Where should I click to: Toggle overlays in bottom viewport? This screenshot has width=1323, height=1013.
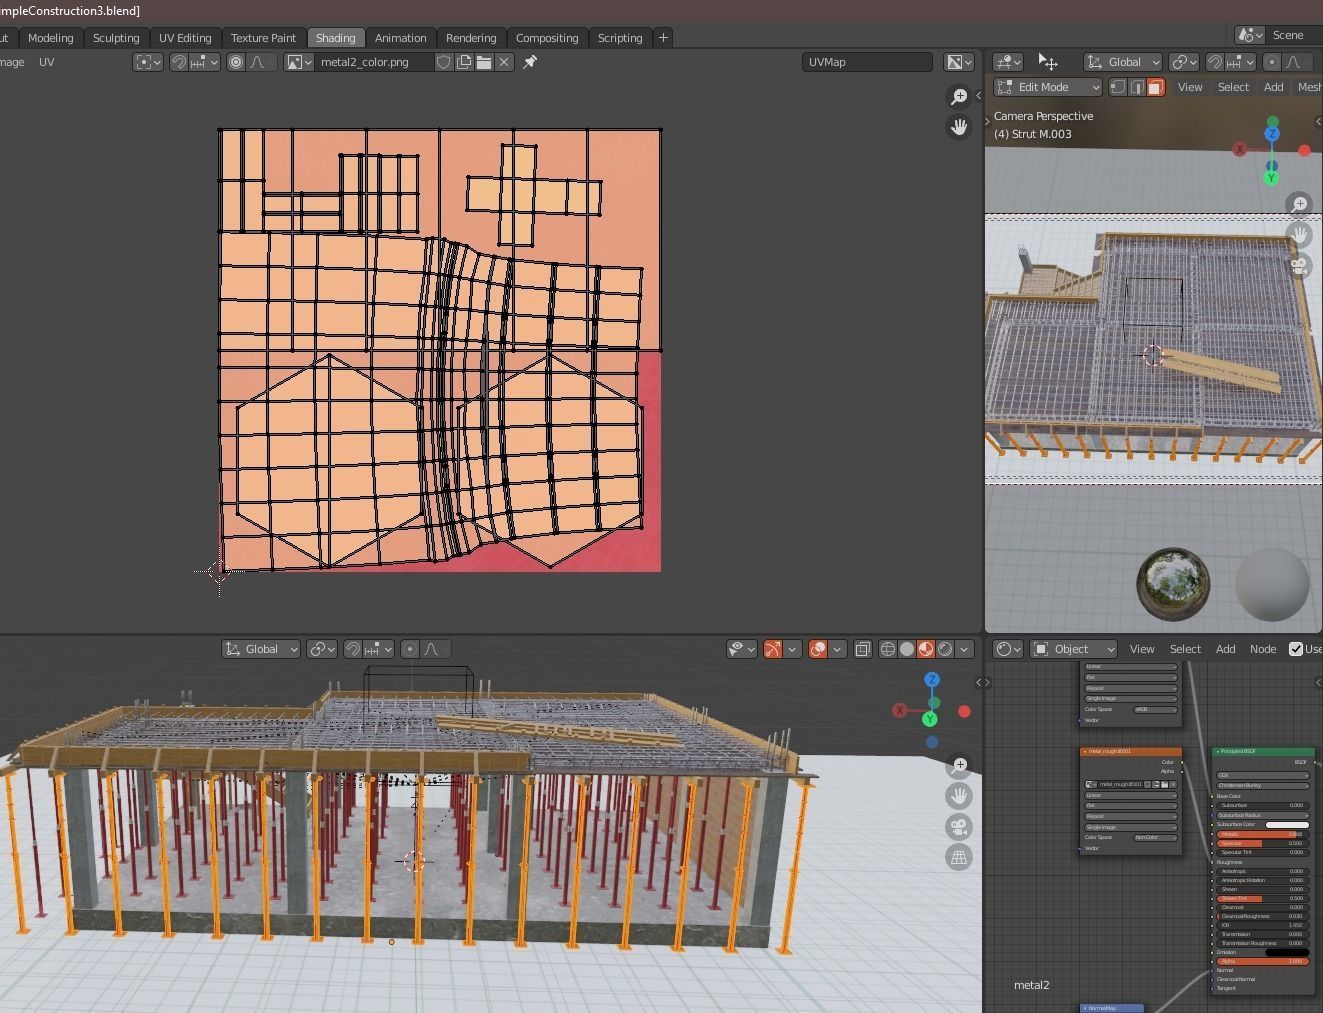[818, 649]
